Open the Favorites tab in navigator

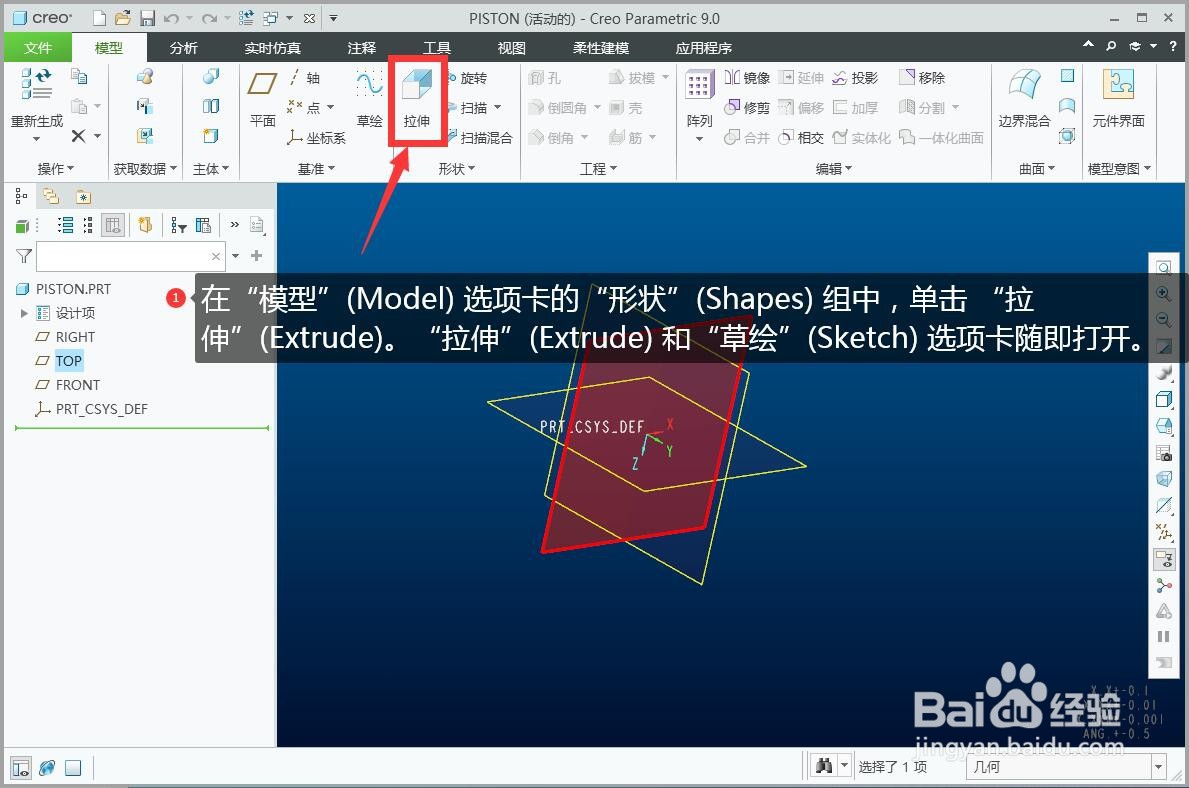click(x=83, y=197)
